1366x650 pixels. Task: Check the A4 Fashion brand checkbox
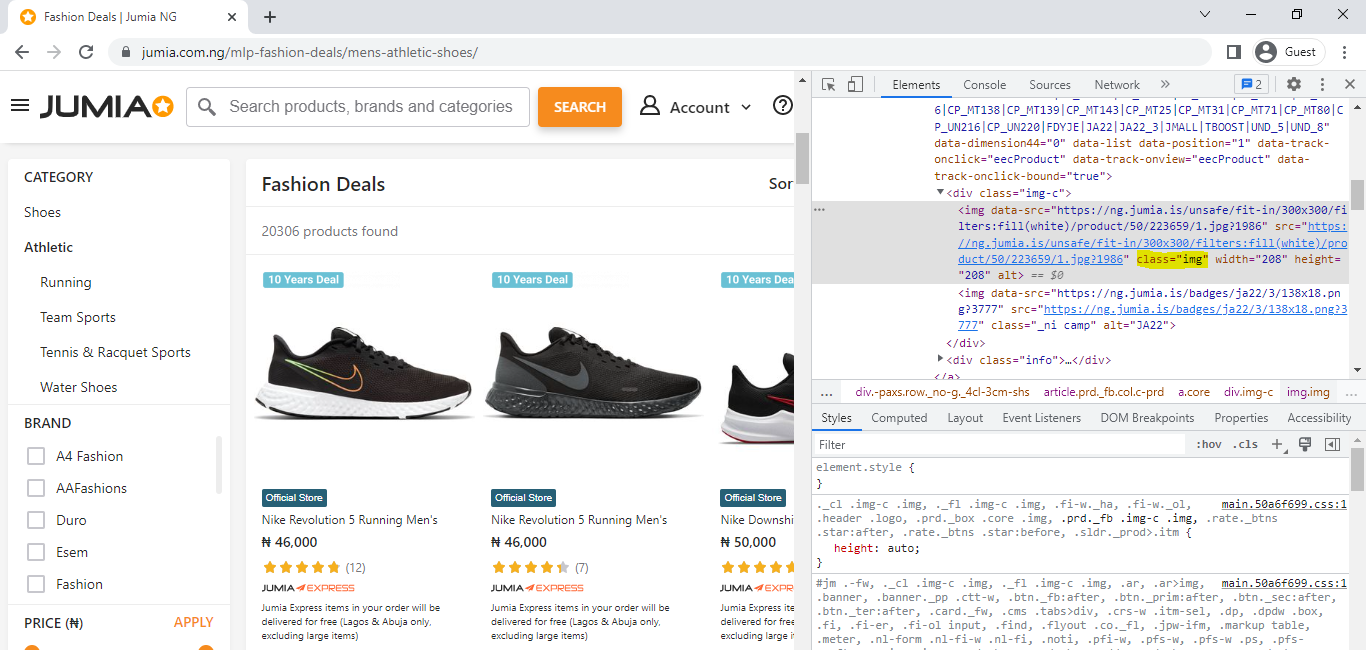point(36,456)
